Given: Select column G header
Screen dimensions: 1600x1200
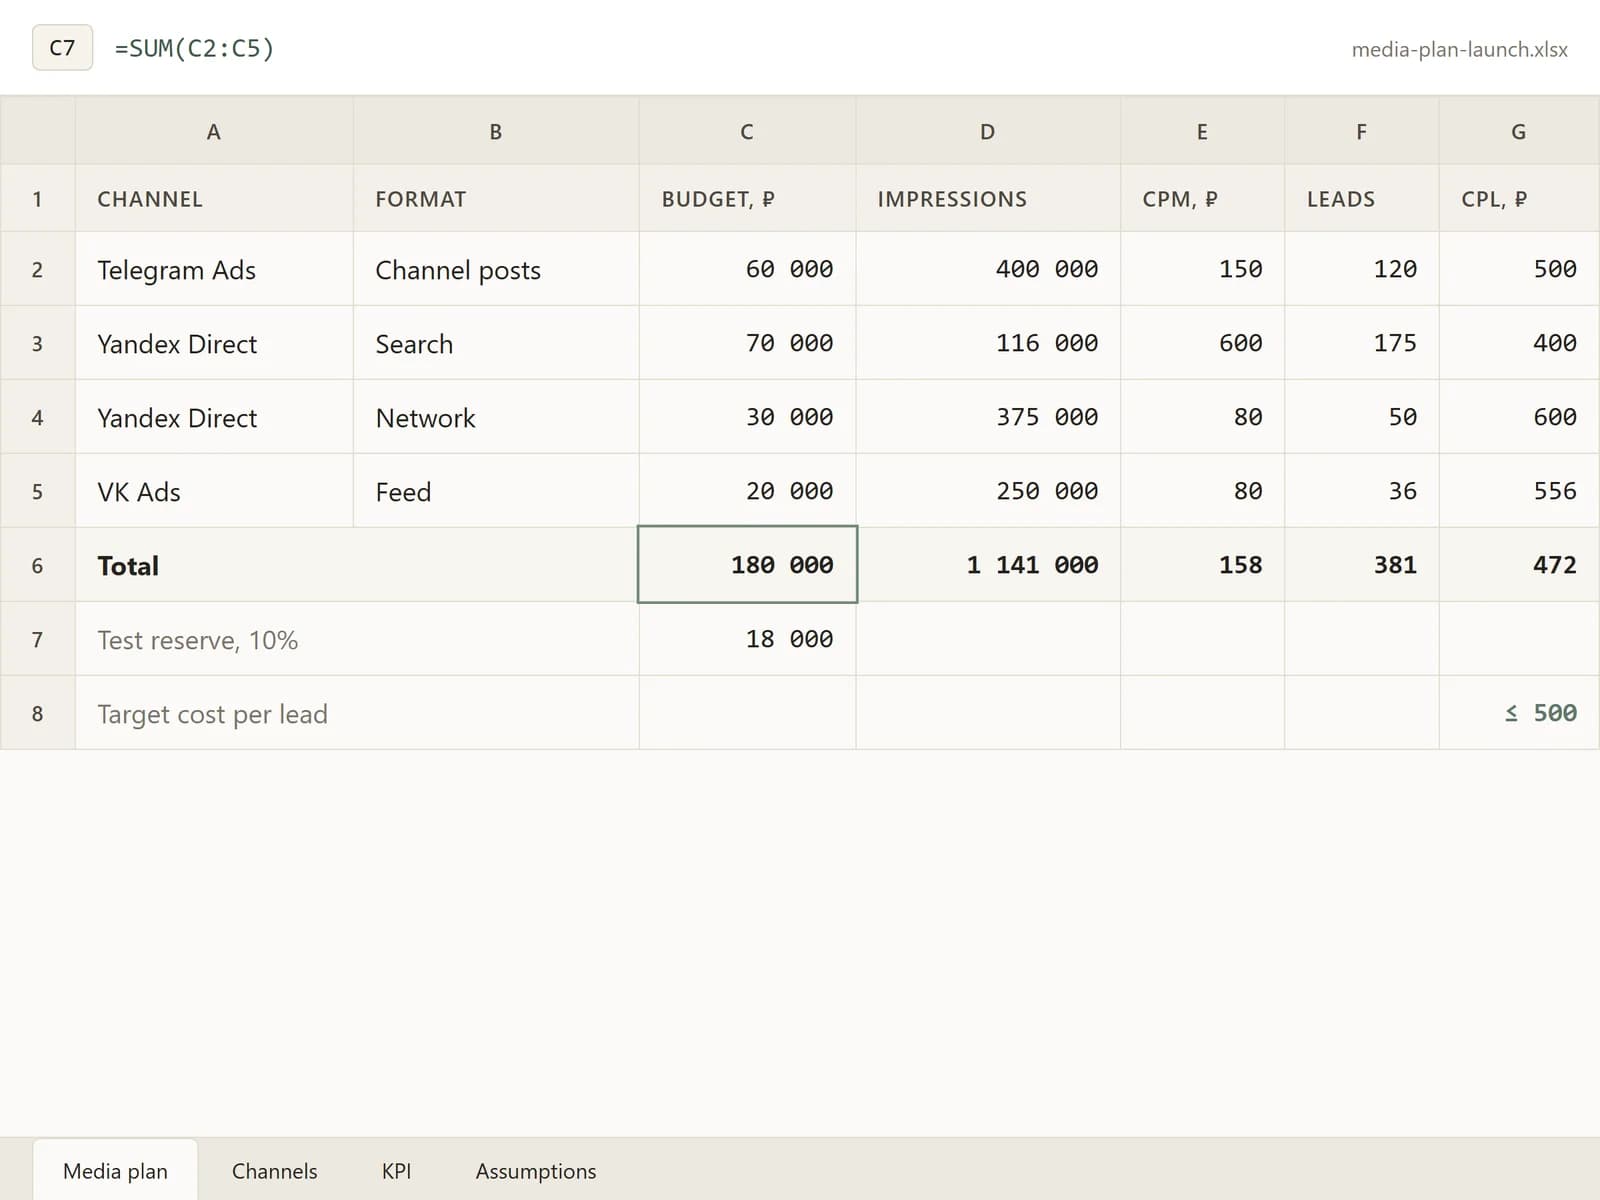Looking at the screenshot, I should click(1519, 131).
